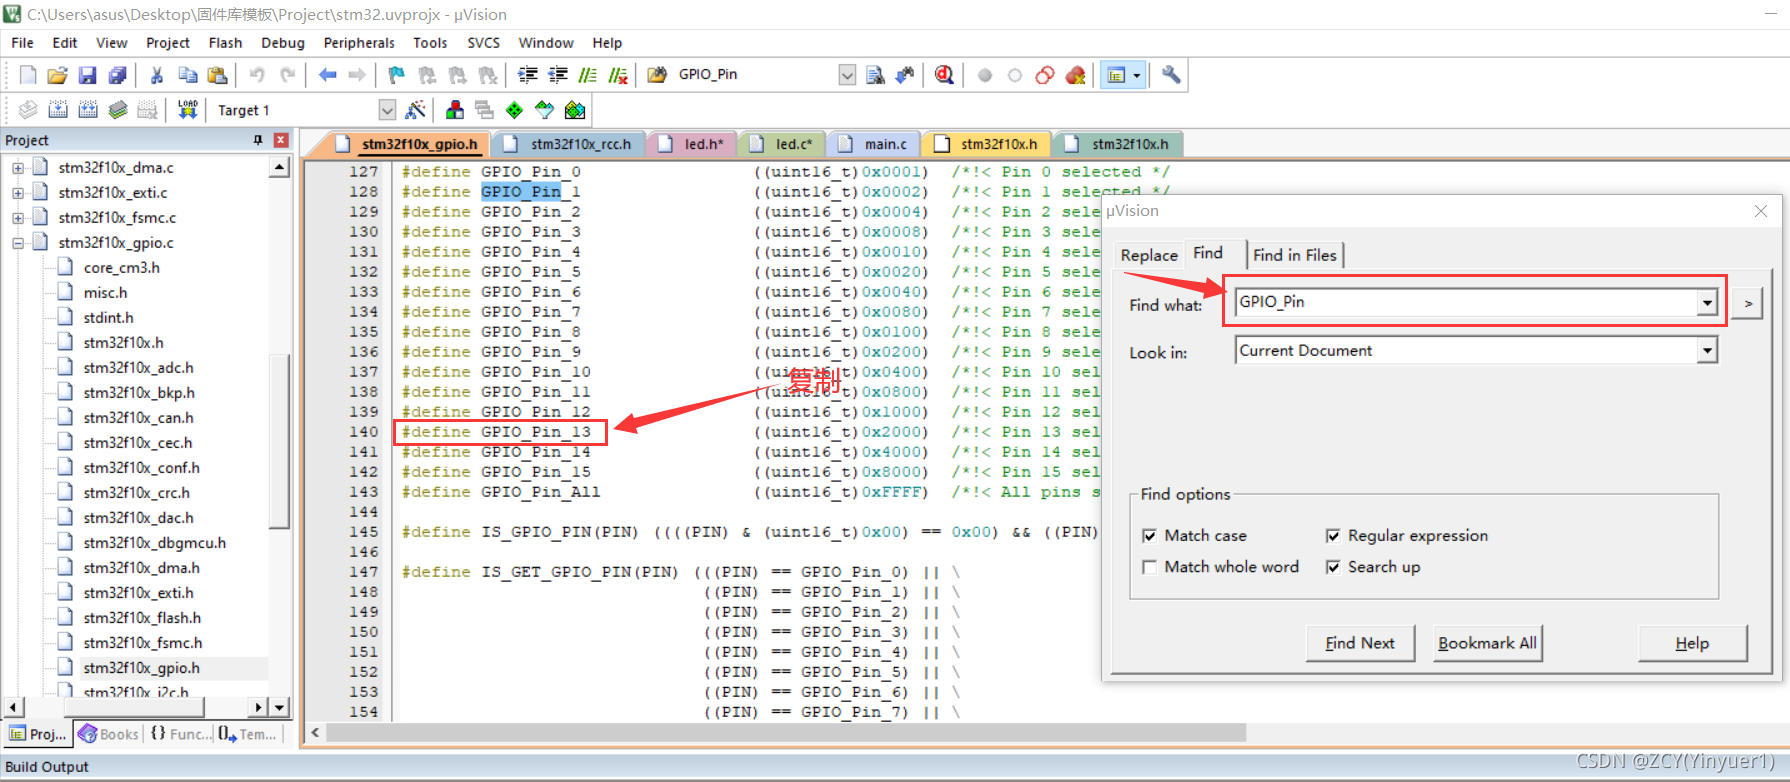
Task: Cut selection with the scissors icon
Action: pyautogui.click(x=157, y=75)
